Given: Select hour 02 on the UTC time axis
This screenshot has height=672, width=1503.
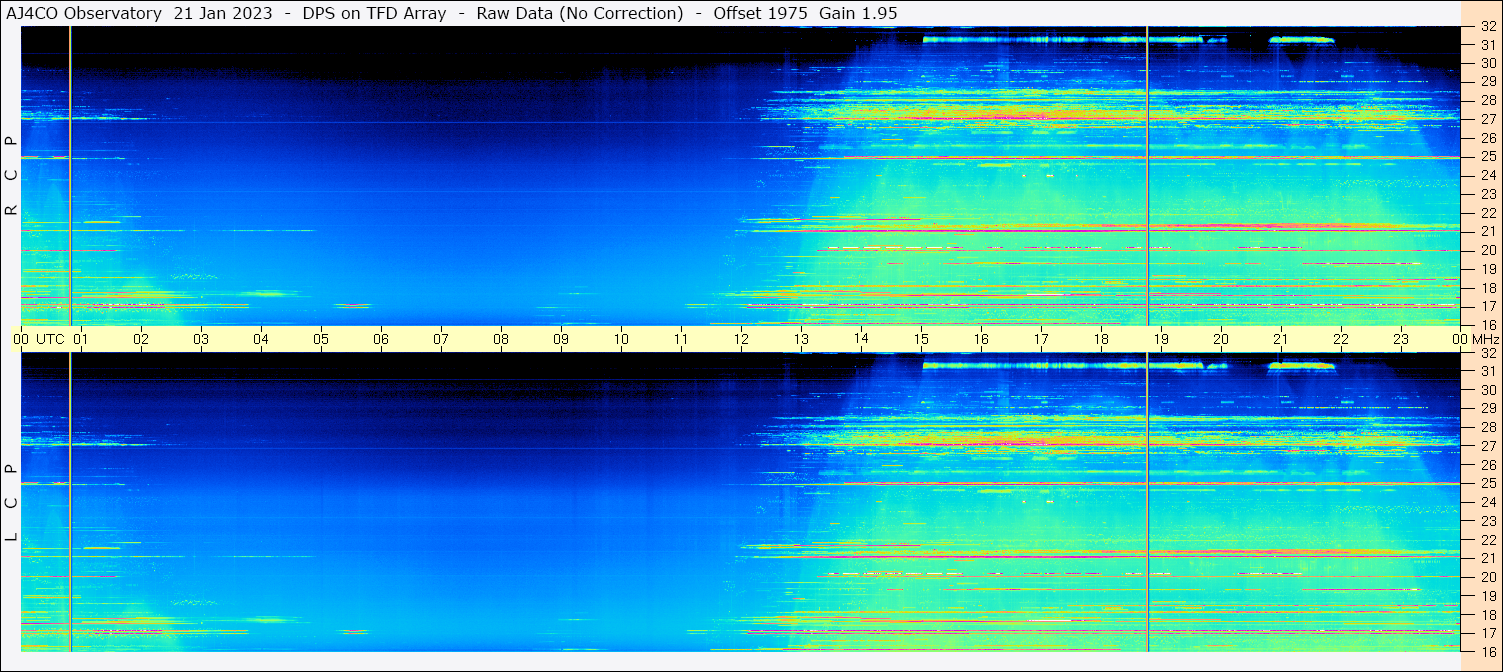Looking at the screenshot, I should pos(141,339).
